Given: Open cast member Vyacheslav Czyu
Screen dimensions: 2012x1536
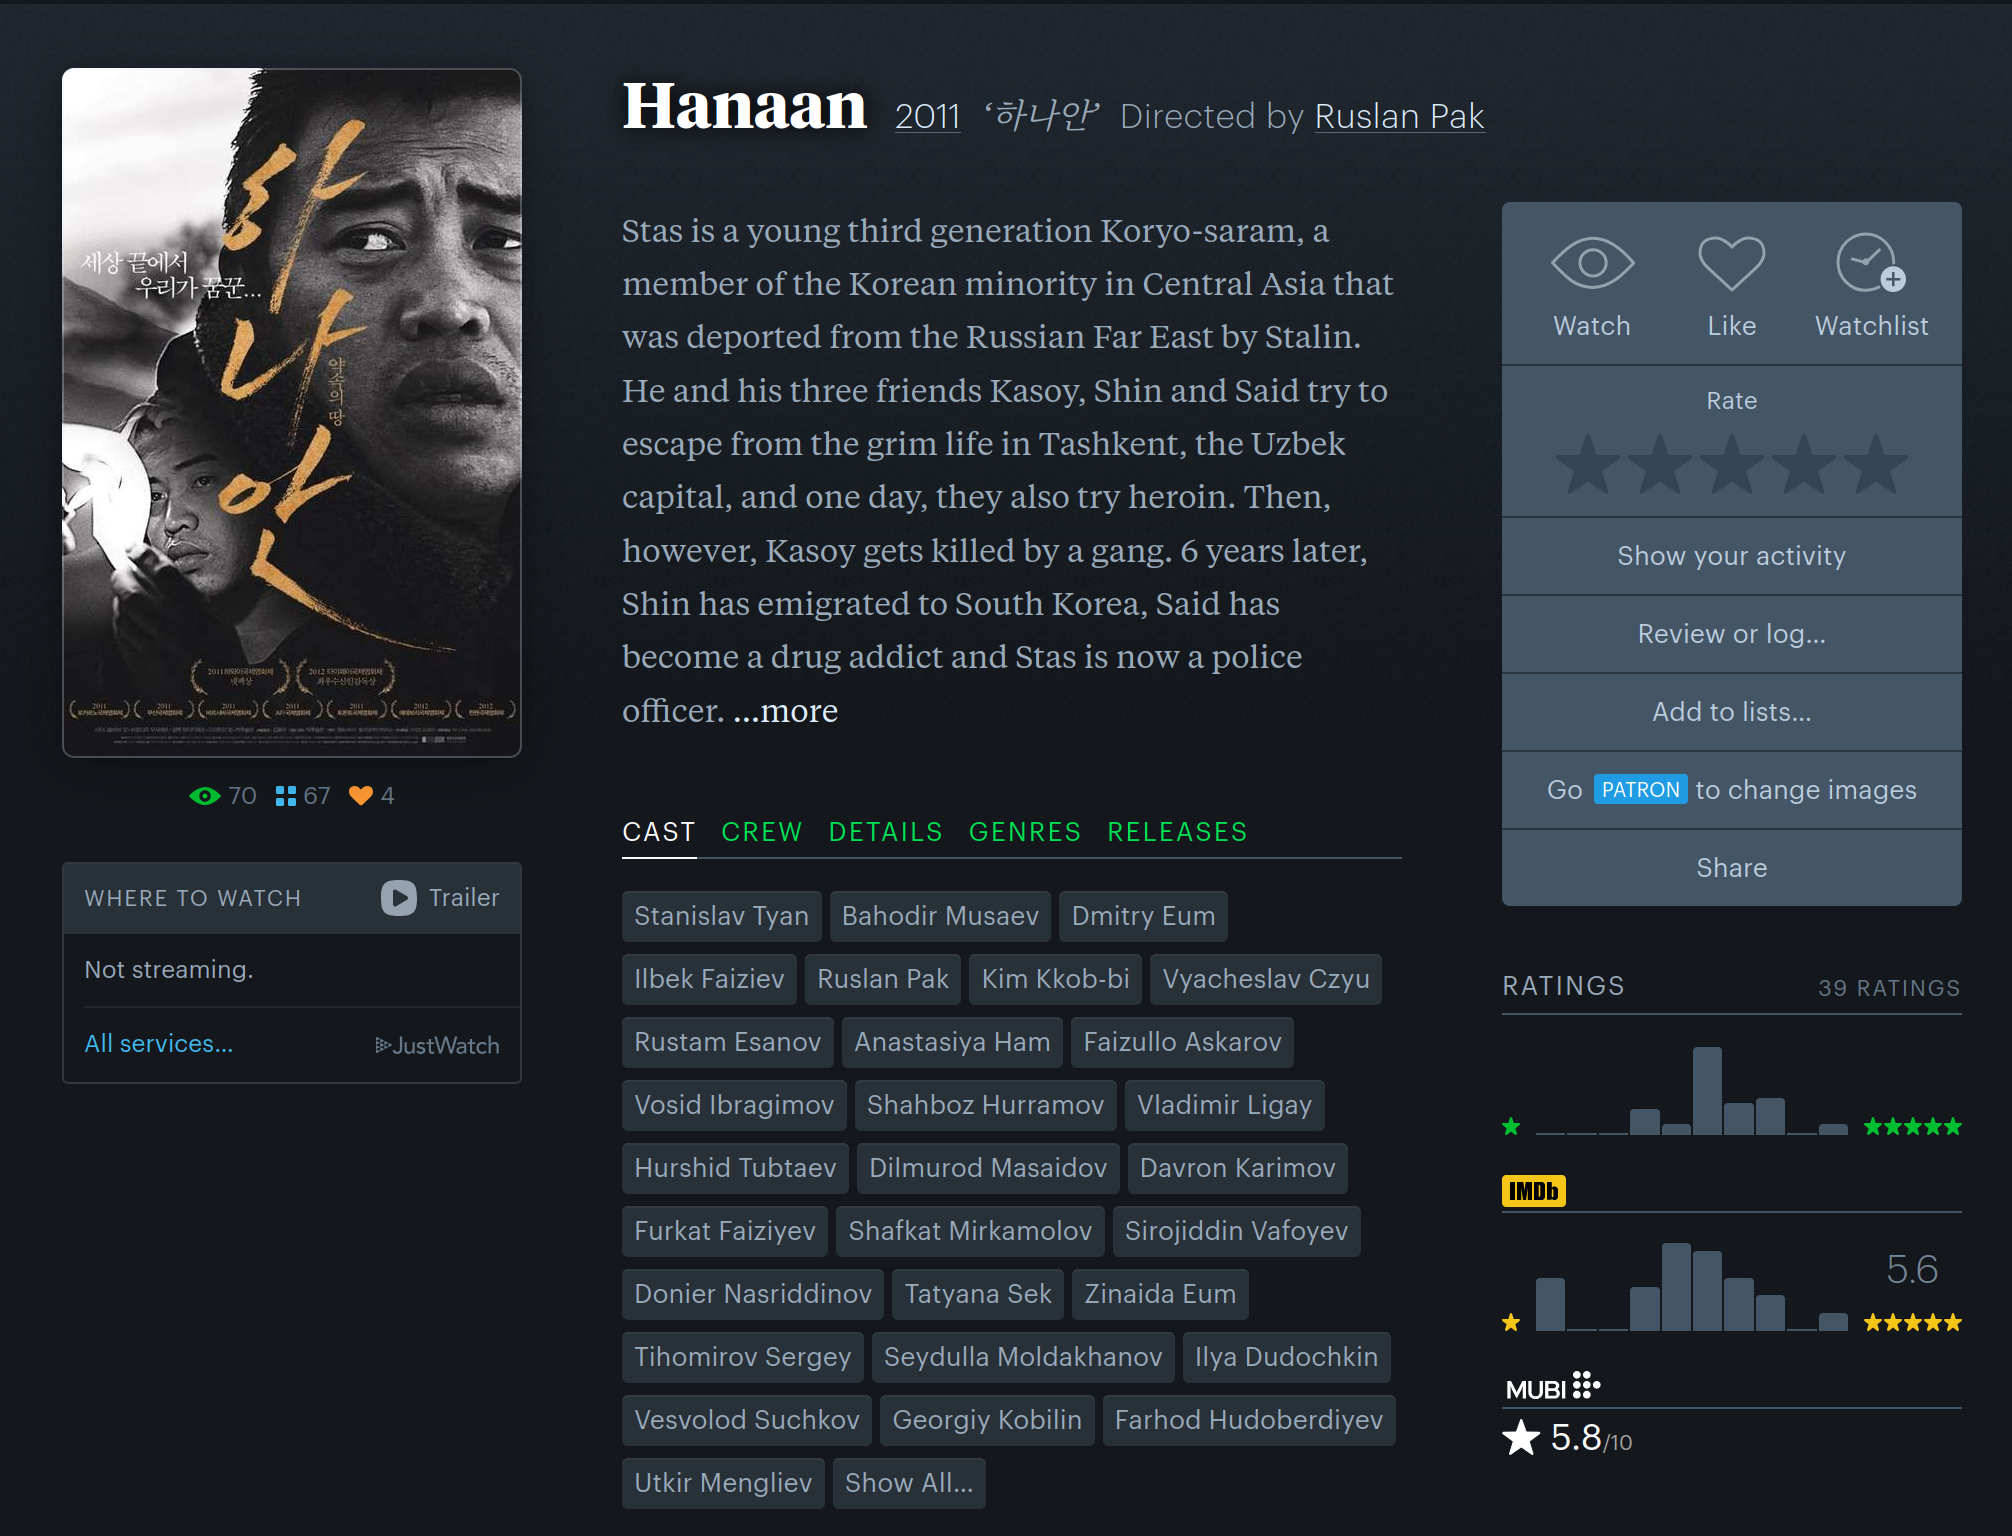Looking at the screenshot, I should [1266, 979].
